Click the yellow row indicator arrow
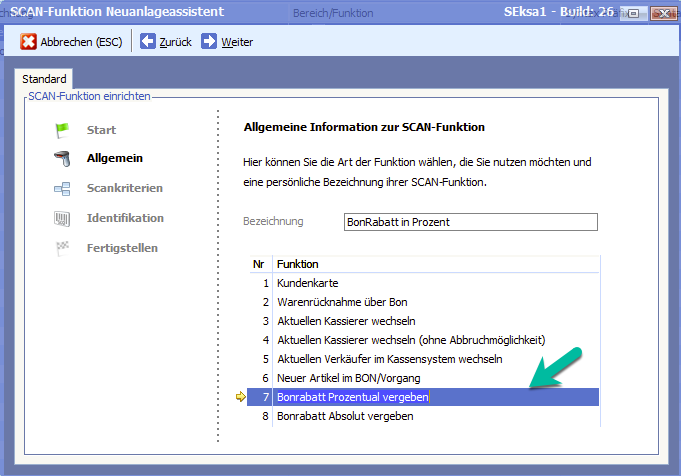The width and height of the screenshot is (681, 476). coord(240,397)
